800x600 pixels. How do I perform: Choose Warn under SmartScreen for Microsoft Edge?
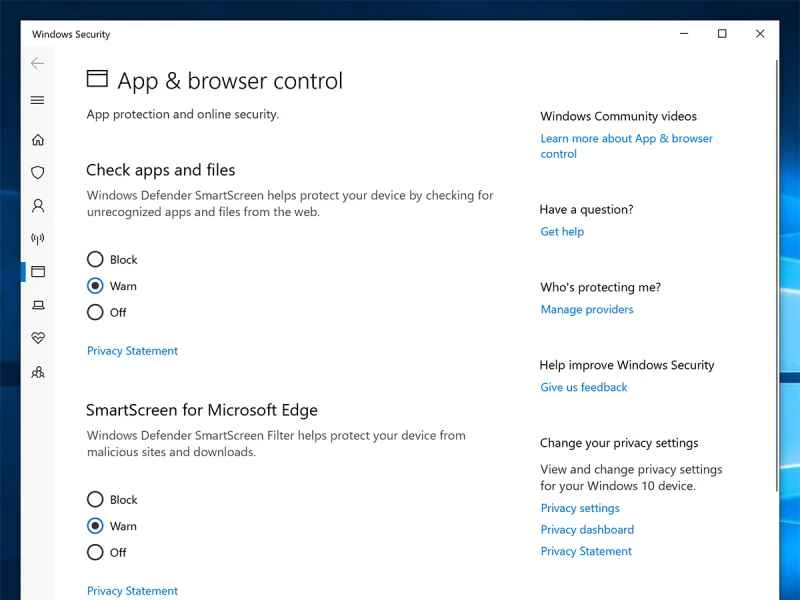click(x=95, y=526)
